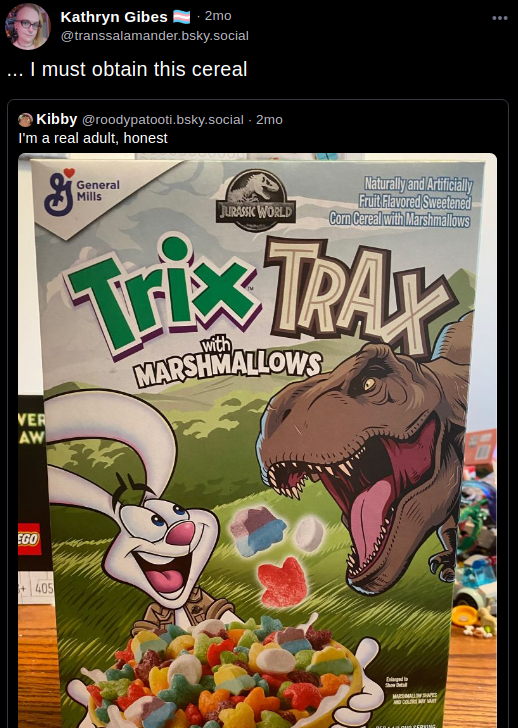Click the Jurassic World logo on the box
The image size is (518, 728).
(x=256, y=200)
